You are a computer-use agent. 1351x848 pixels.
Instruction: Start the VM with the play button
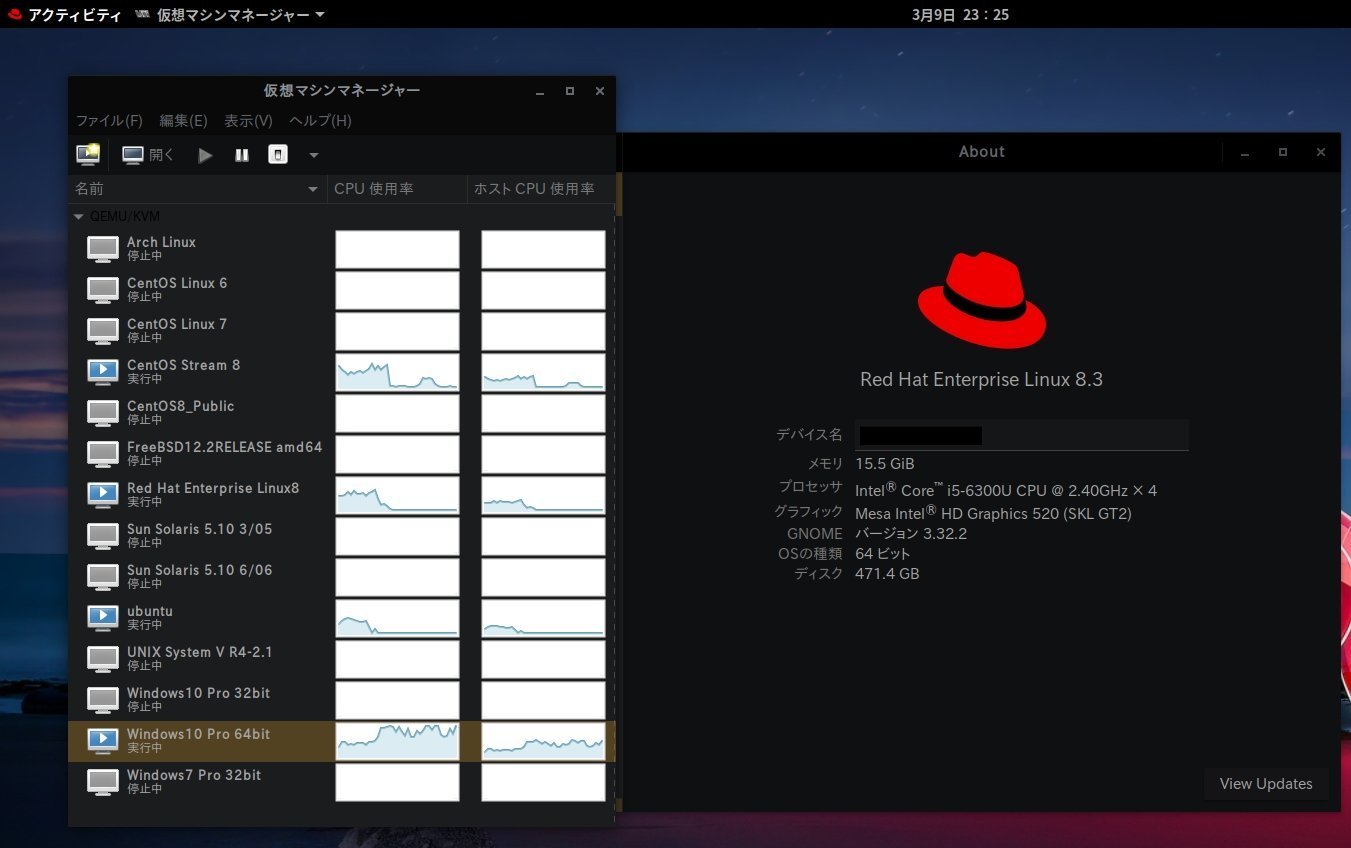click(x=205, y=155)
